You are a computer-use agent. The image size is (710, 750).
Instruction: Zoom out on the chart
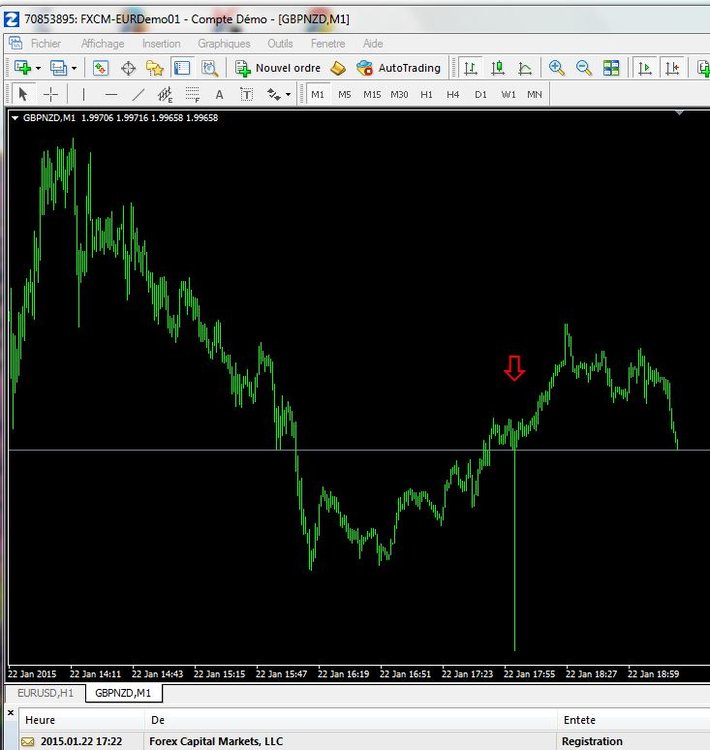[x=584, y=68]
